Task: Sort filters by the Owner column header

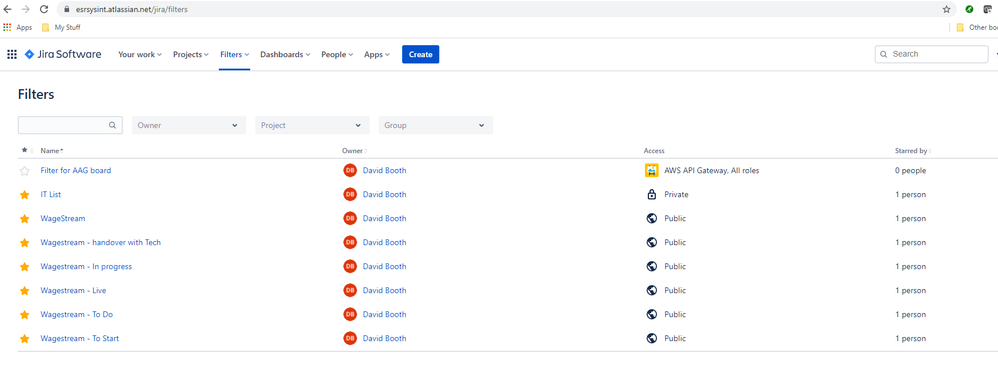Action: pyautogui.click(x=355, y=151)
